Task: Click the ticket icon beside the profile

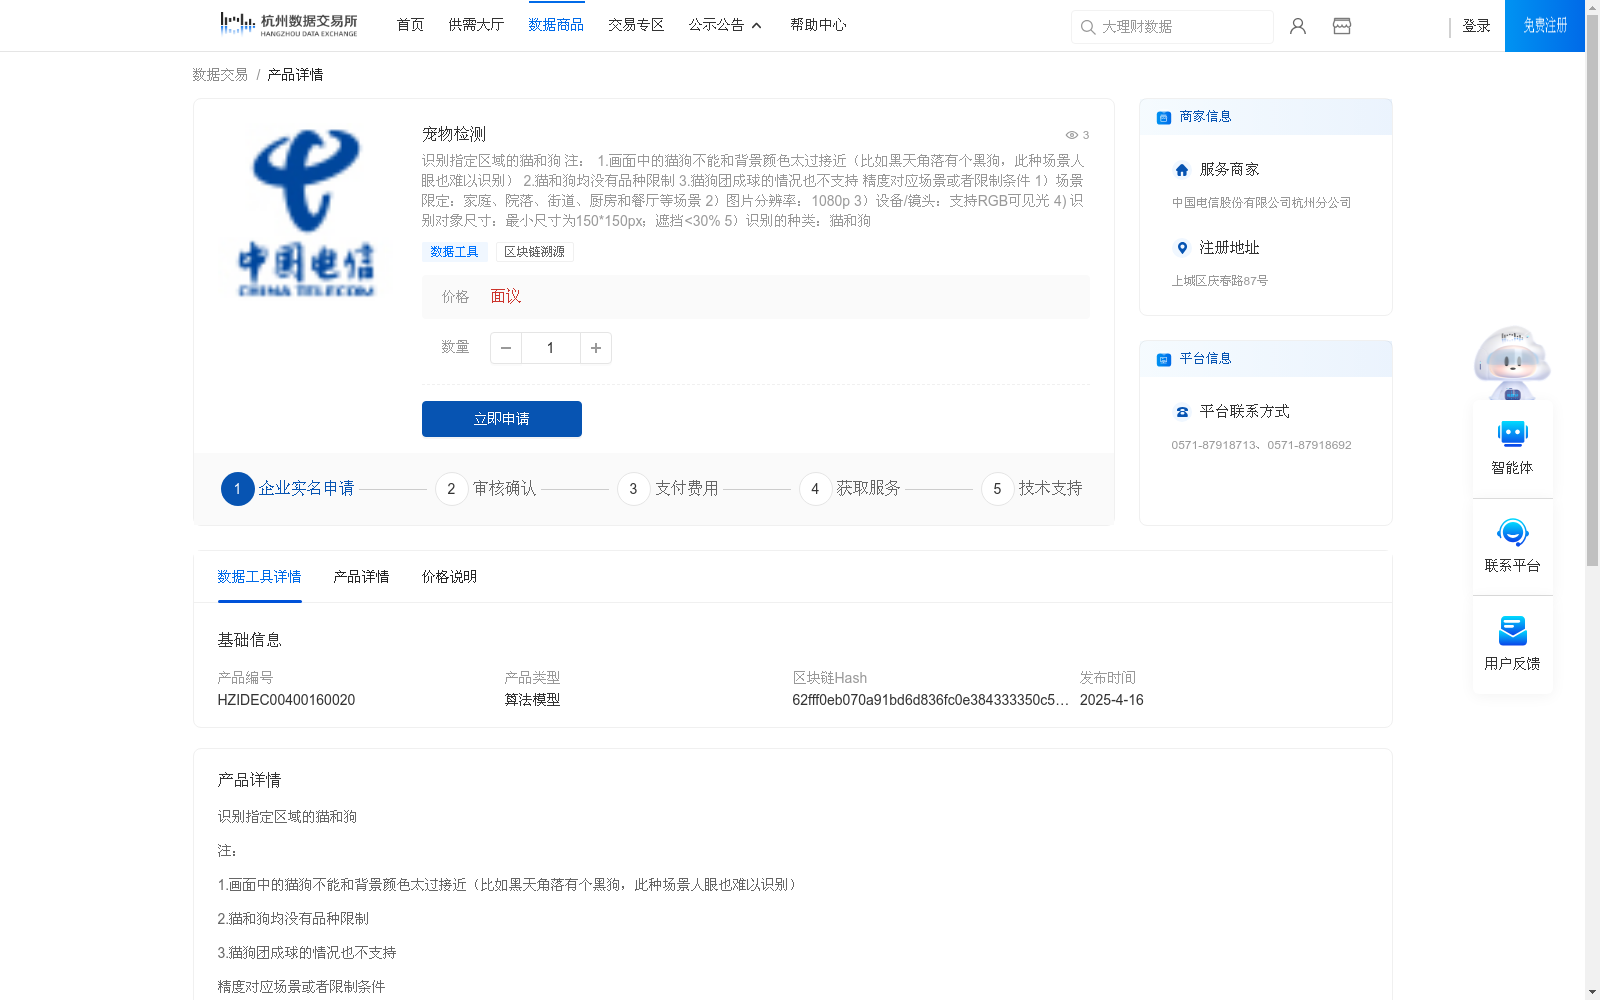Action: [1341, 26]
